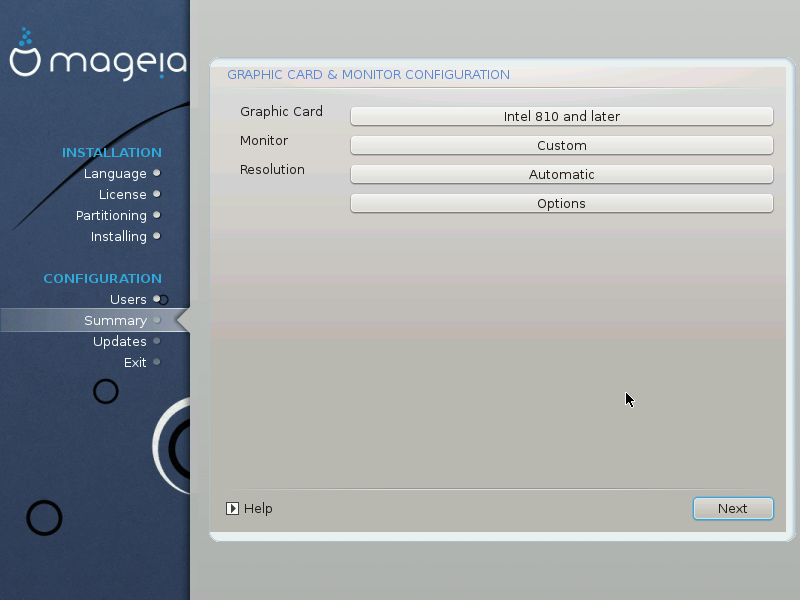Click the Mageia logo

click(x=98, y=55)
